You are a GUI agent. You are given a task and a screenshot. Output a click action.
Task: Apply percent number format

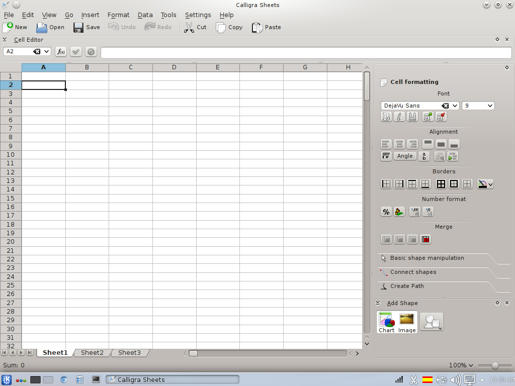(386, 212)
